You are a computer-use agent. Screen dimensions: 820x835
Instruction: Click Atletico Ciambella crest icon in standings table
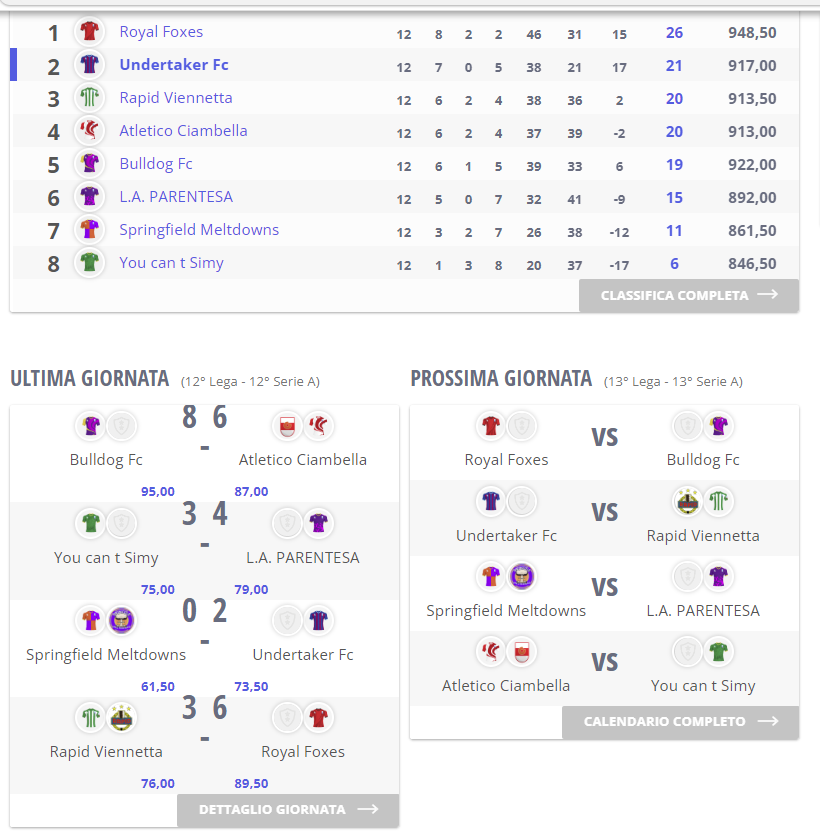click(x=89, y=130)
